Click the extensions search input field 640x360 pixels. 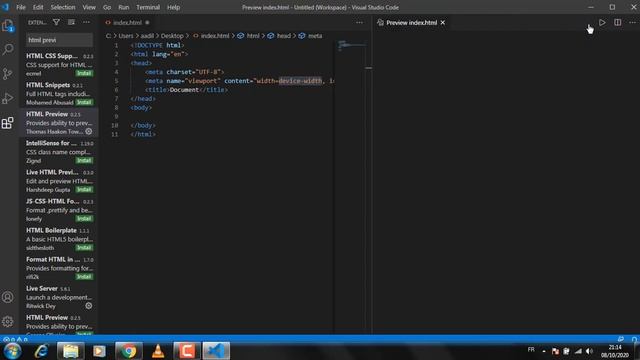tap(60, 40)
